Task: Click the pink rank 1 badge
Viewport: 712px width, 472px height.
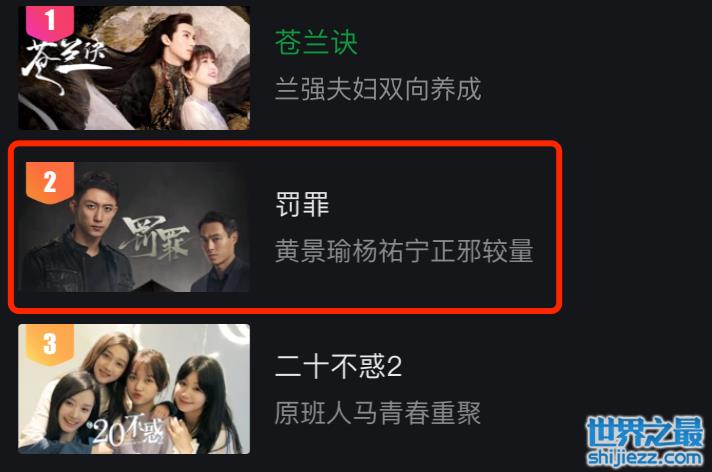Action: [x=50, y=23]
